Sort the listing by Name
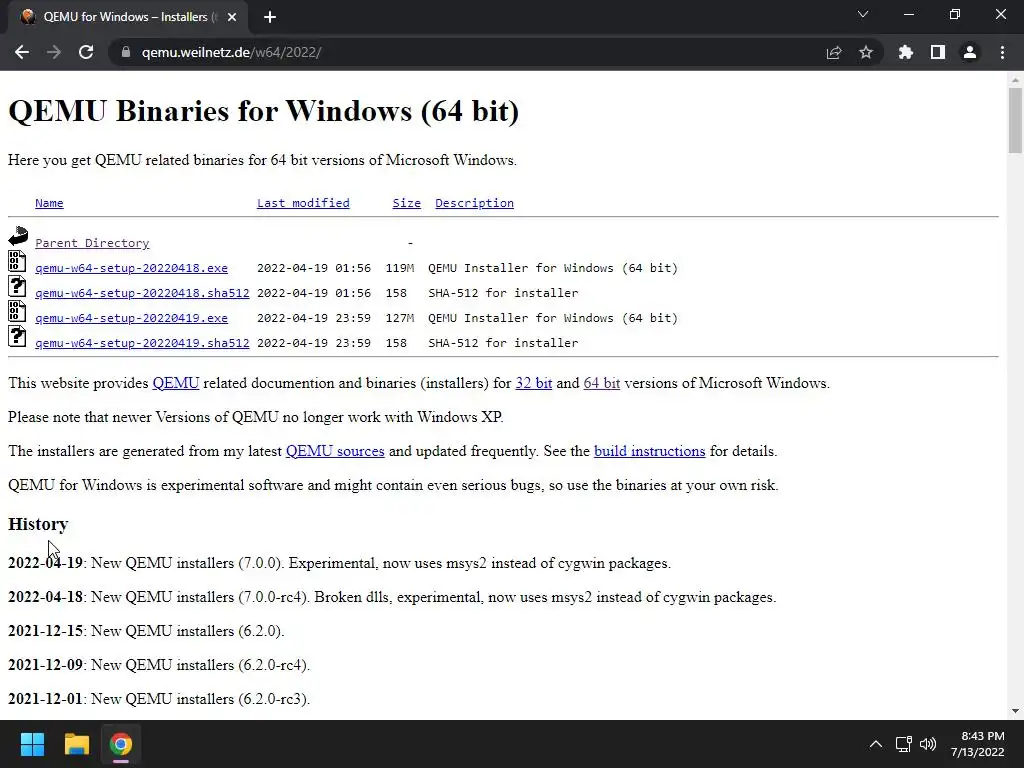Image resolution: width=1024 pixels, height=768 pixels. coord(49,203)
